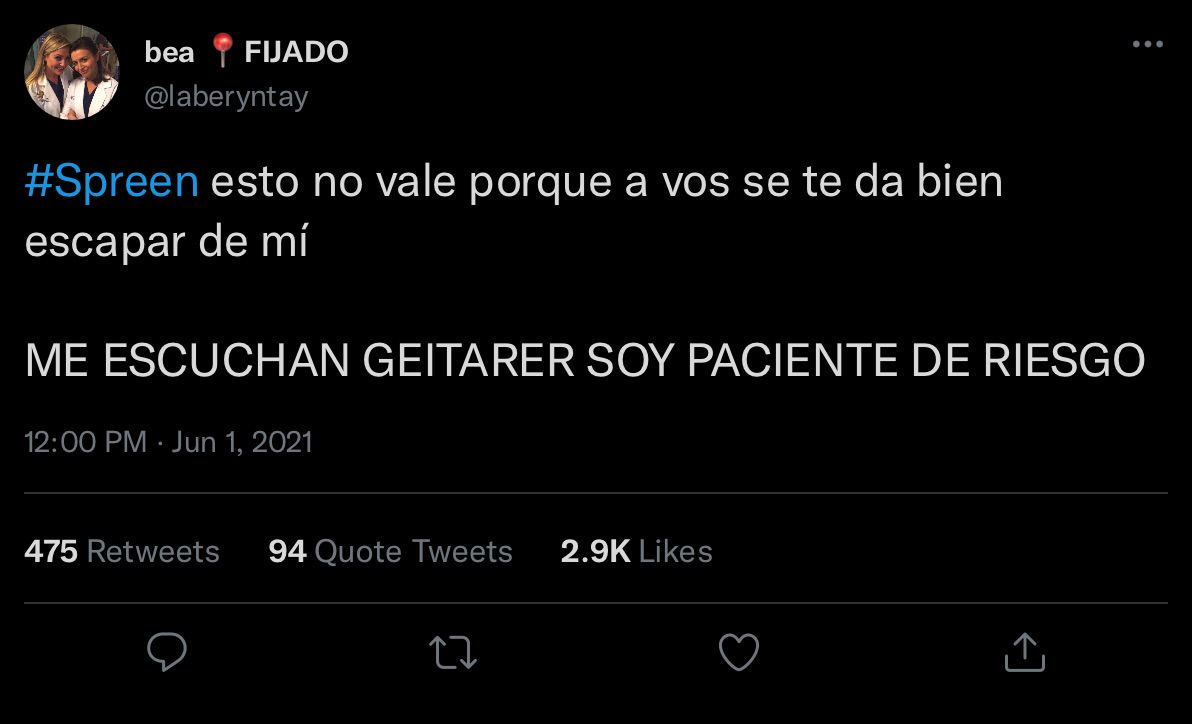View the 2.9K Likes list
1192x724 pixels.
click(x=636, y=551)
